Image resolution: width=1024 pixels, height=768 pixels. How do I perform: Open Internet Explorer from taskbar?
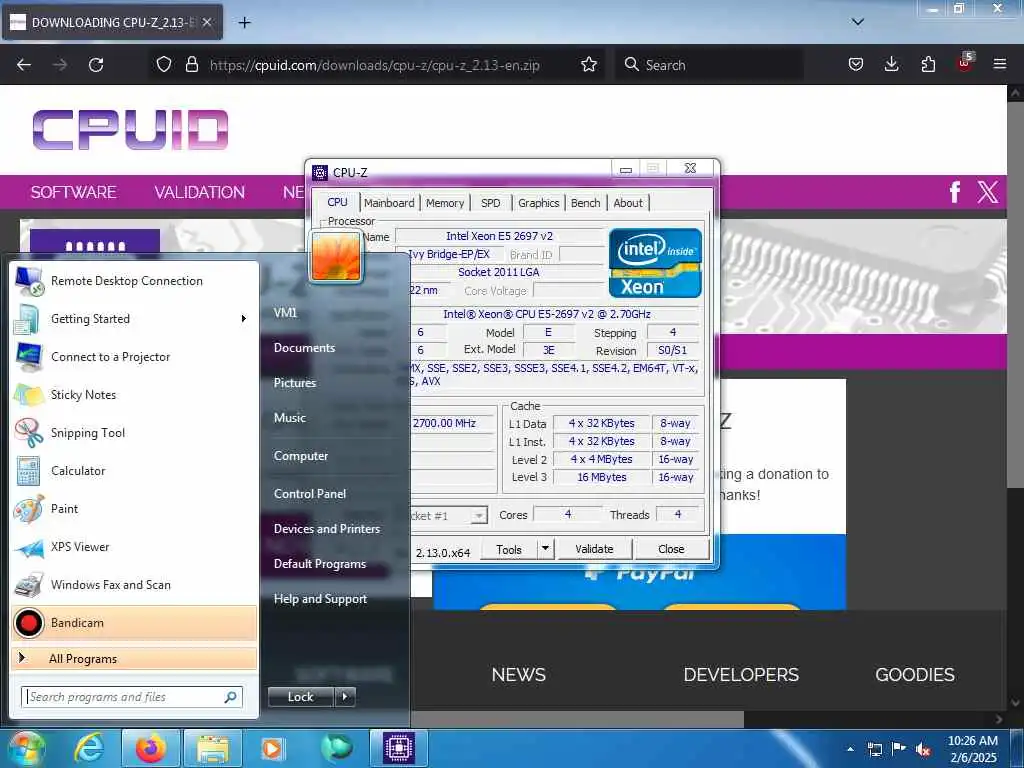point(89,748)
